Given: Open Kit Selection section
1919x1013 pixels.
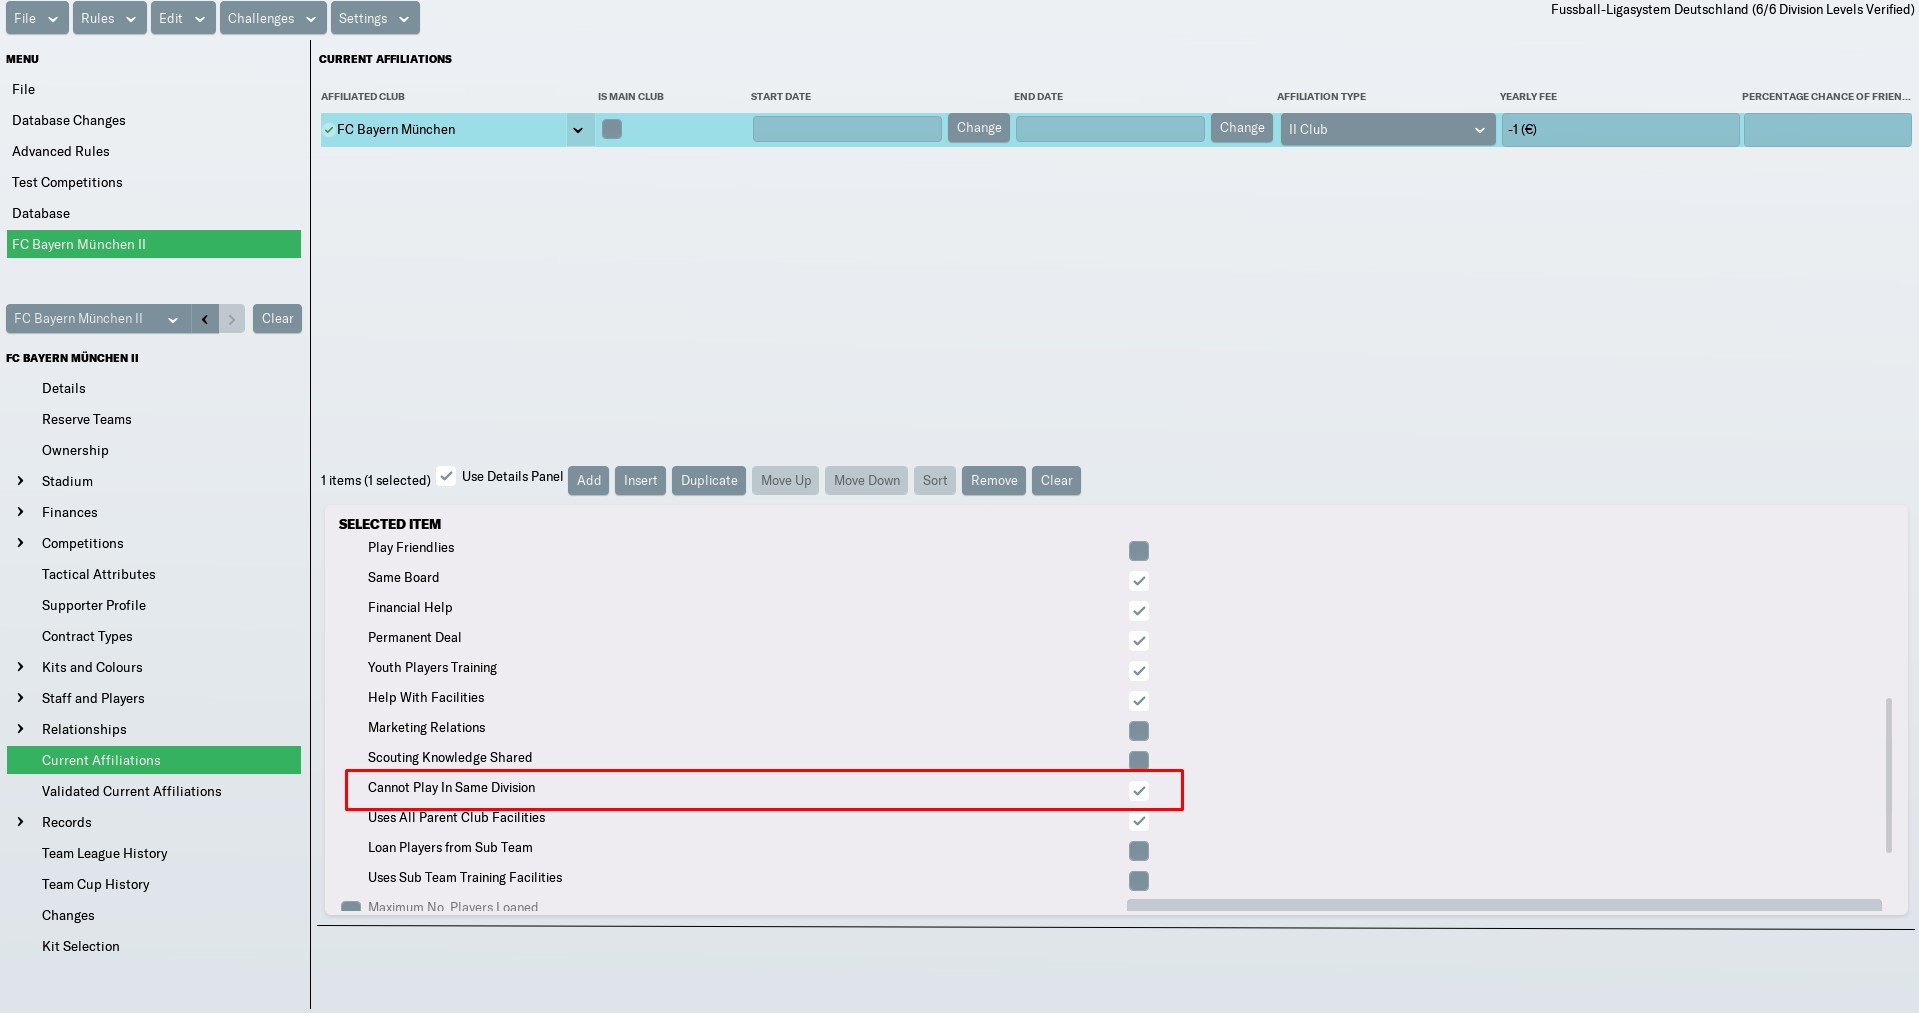Looking at the screenshot, I should [81, 946].
